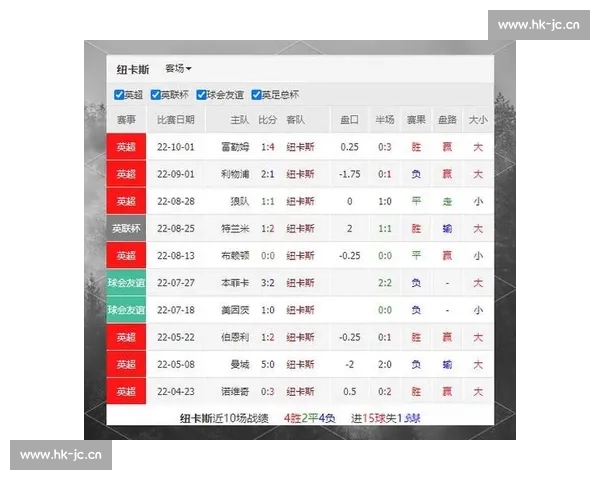Click the score 0:3 for 诺维奇 match
The image size is (600, 480).
[267, 392]
